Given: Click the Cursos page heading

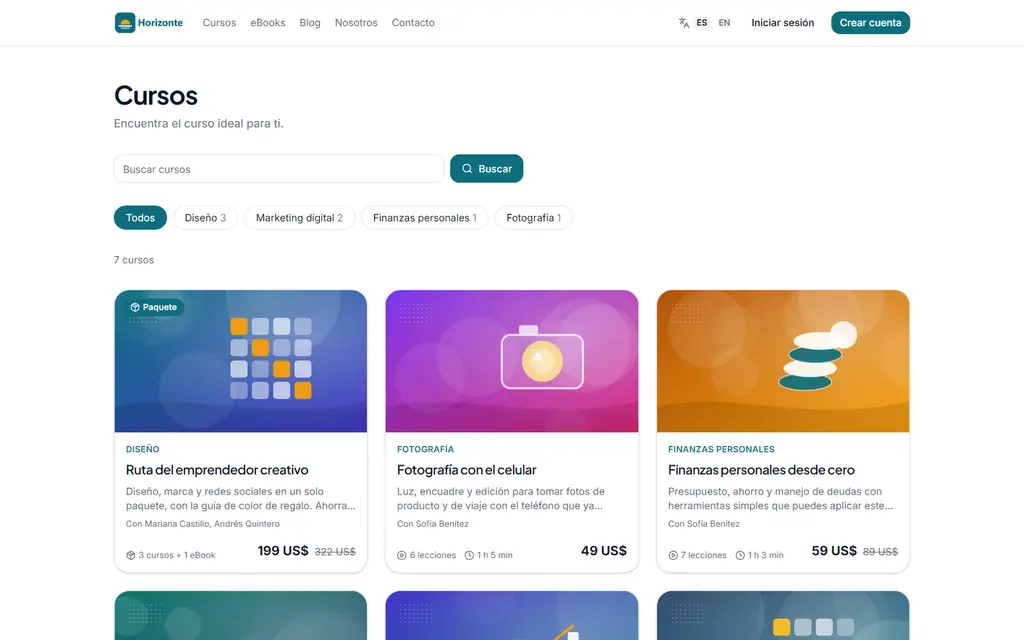Looking at the screenshot, I should (155, 96).
